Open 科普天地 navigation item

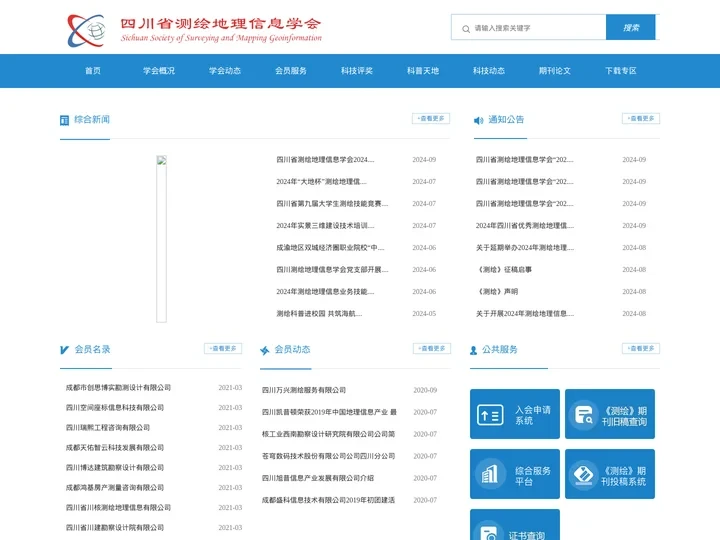pos(423,71)
